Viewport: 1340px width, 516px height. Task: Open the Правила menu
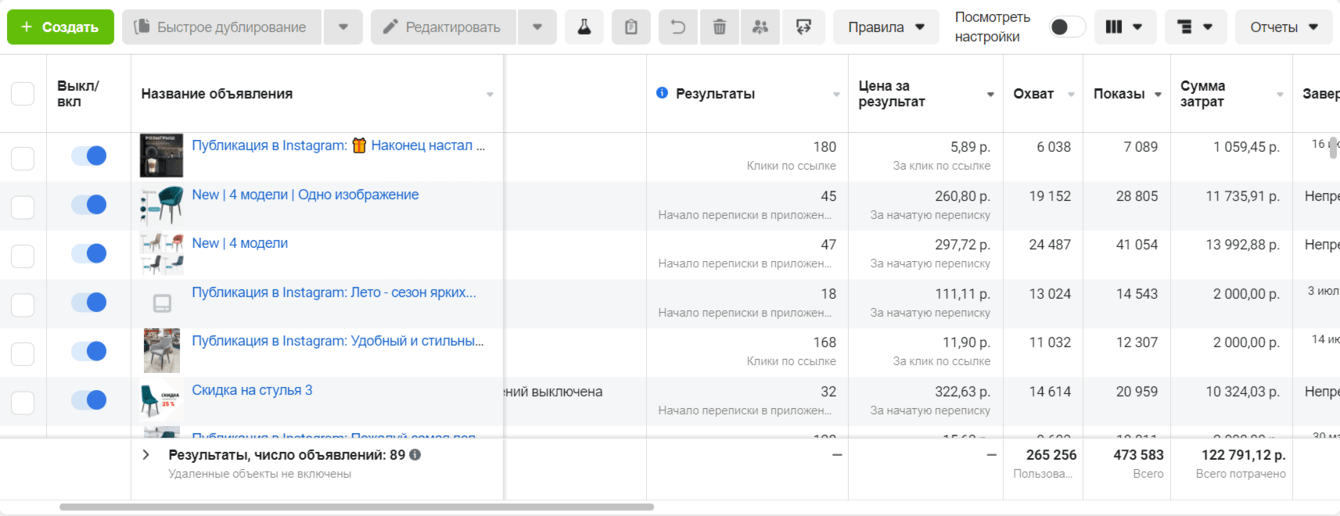click(886, 27)
